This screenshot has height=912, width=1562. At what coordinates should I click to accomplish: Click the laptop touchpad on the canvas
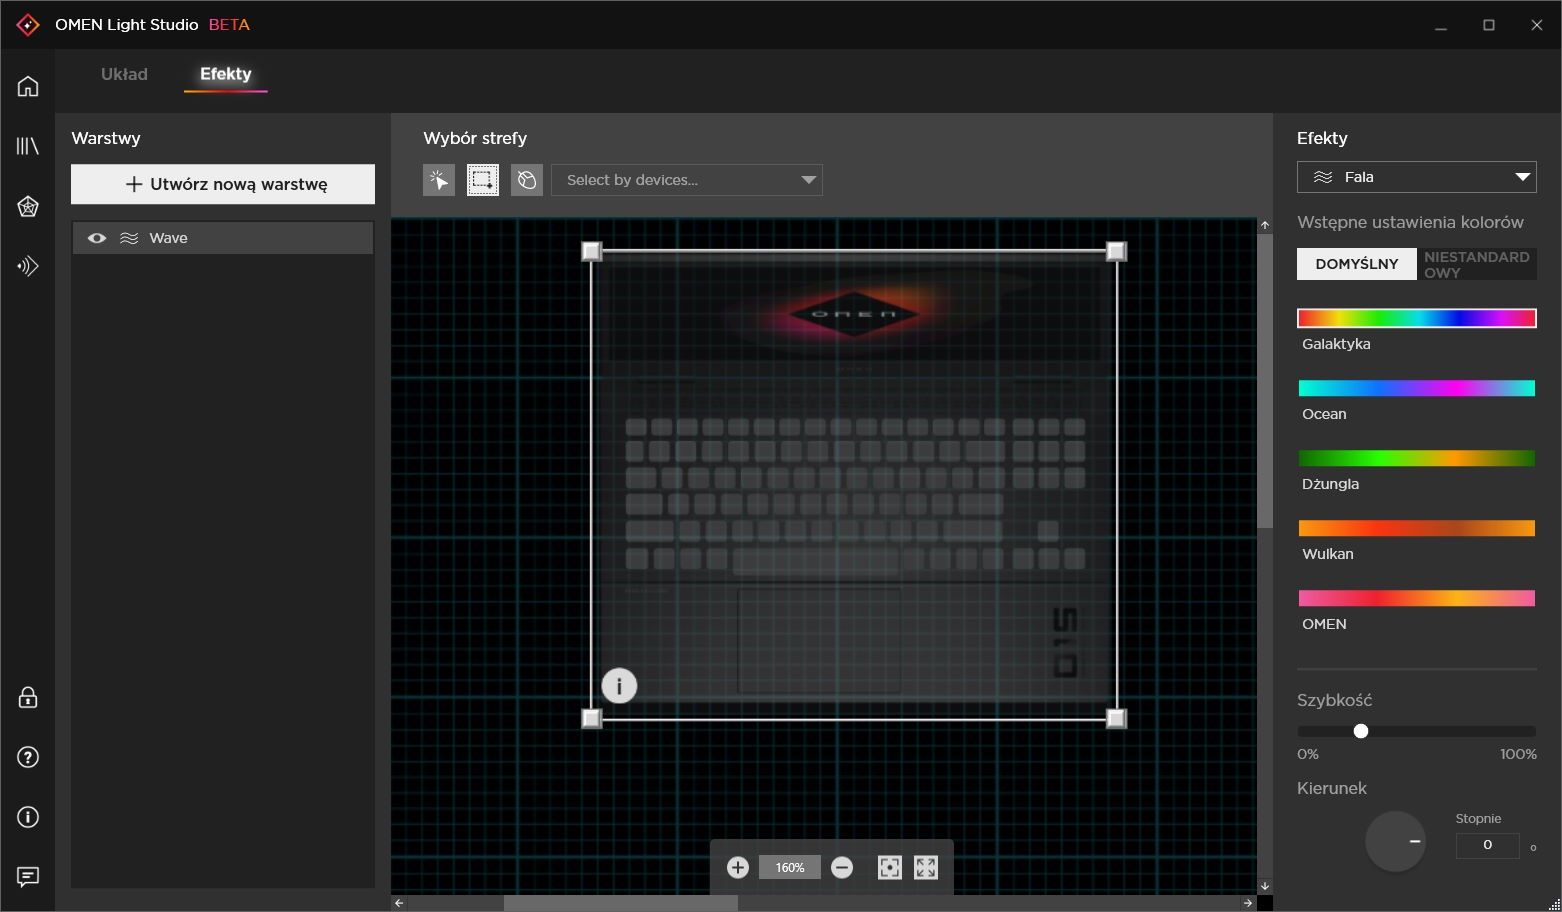coord(819,640)
